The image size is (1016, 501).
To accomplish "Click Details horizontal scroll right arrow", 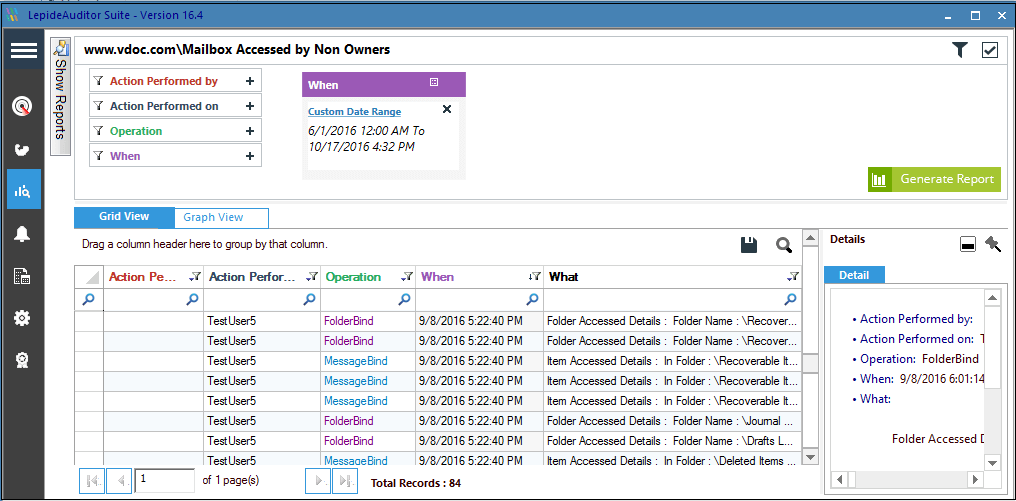I will coord(975,480).
